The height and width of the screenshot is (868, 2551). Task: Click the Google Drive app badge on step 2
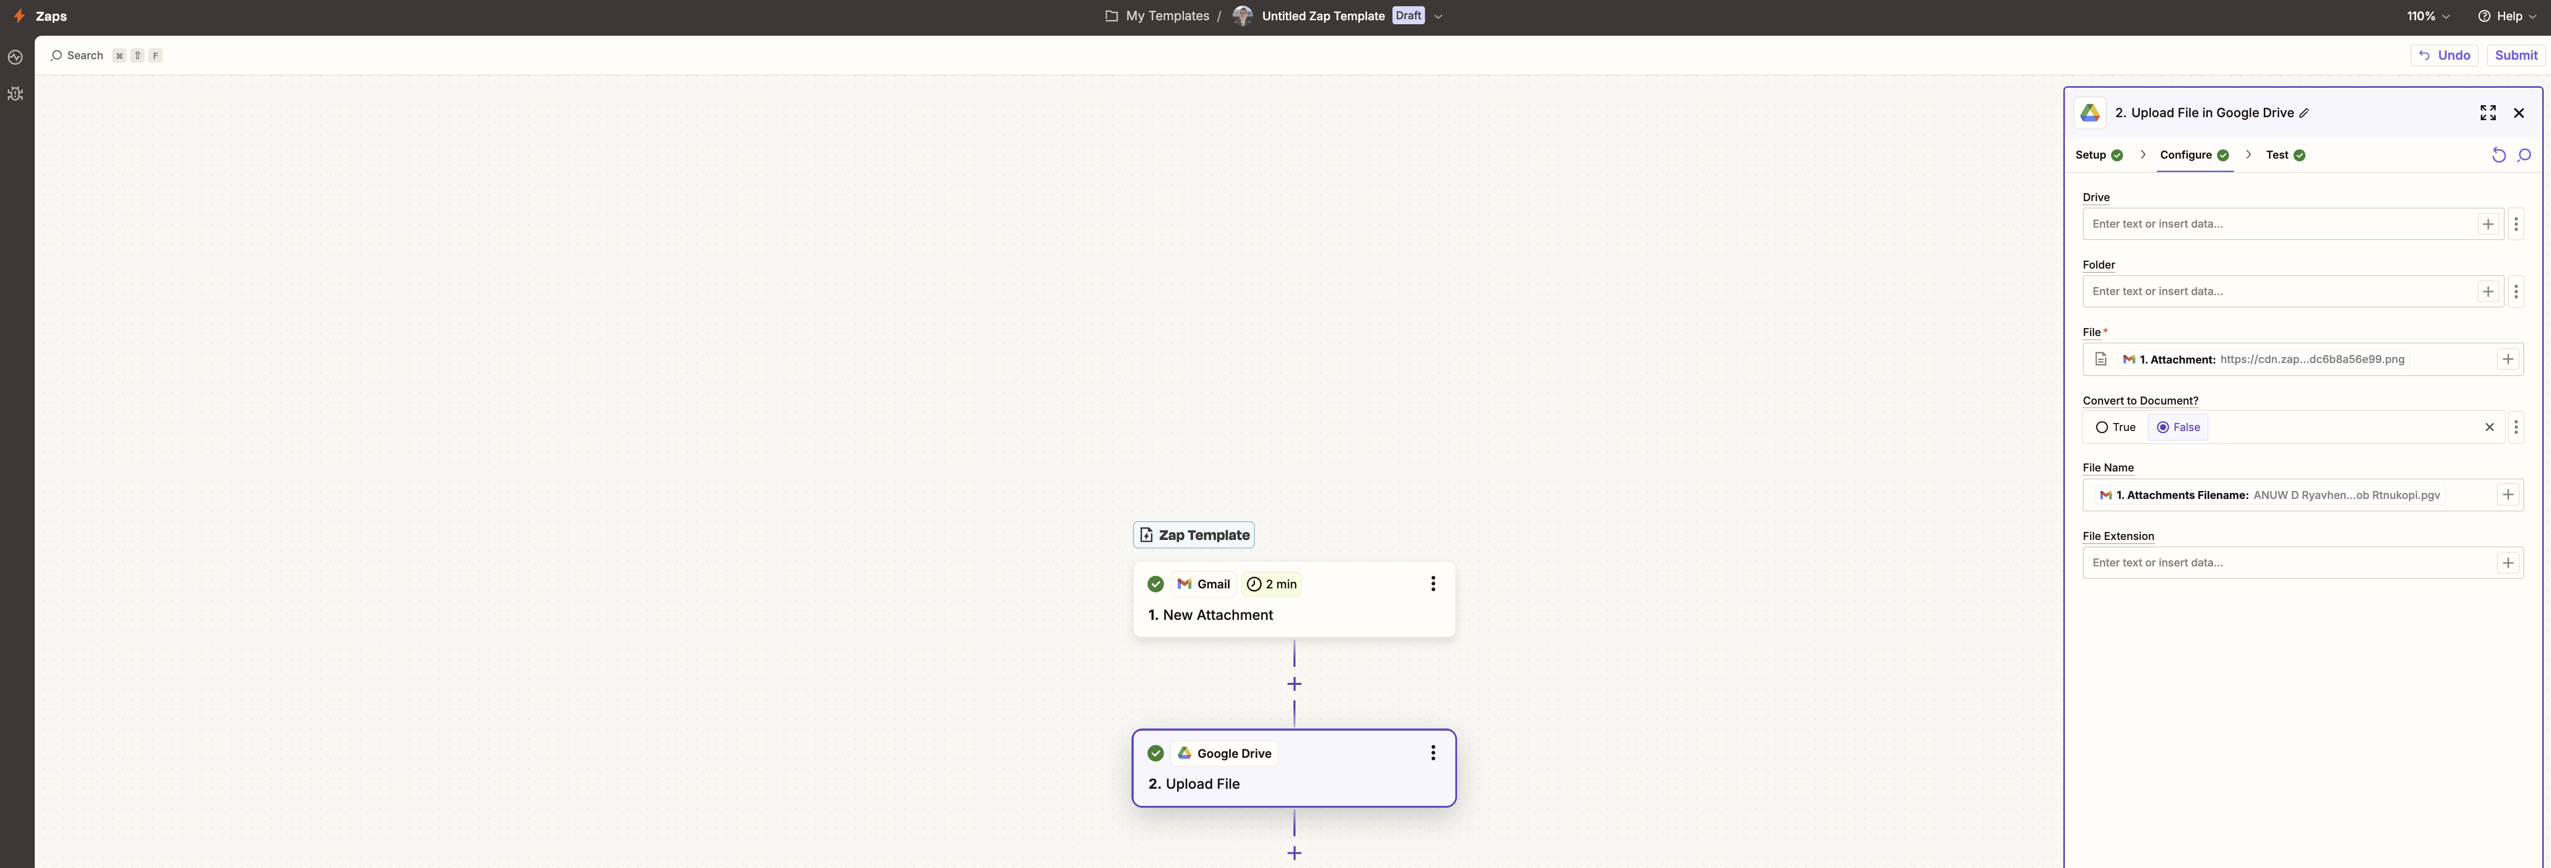pyautogui.click(x=1224, y=754)
